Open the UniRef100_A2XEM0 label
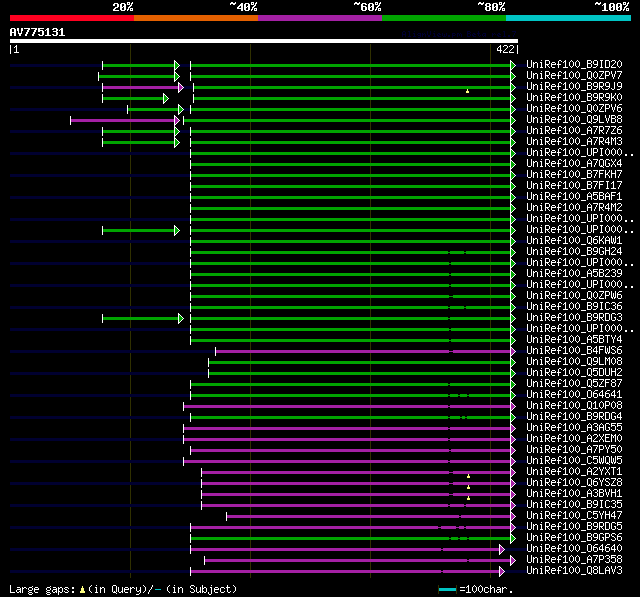Screen dimensions: 640x597 574,439
